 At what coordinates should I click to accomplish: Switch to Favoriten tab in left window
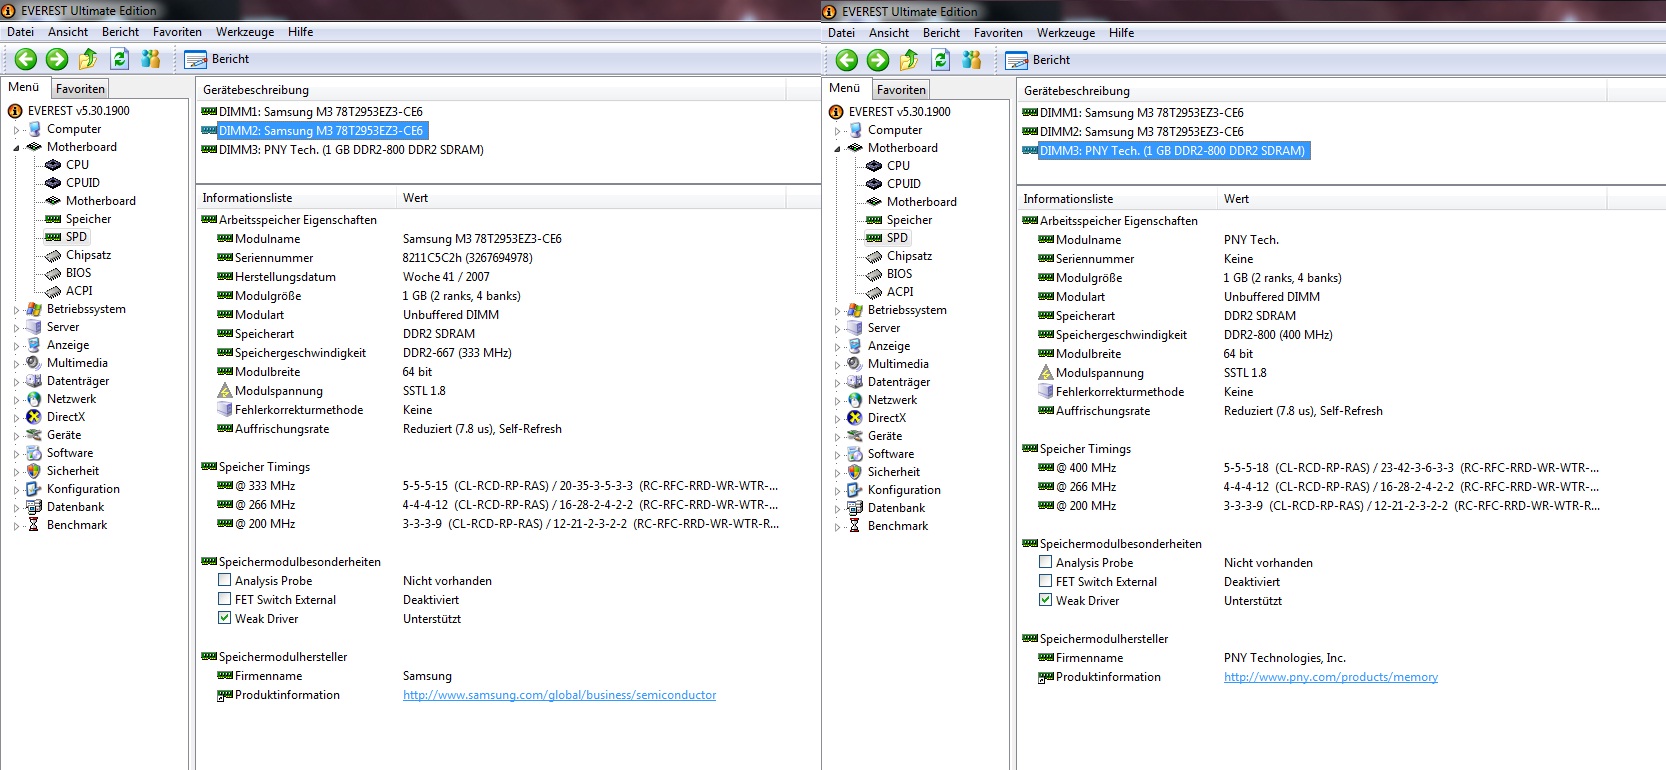click(80, 89)
